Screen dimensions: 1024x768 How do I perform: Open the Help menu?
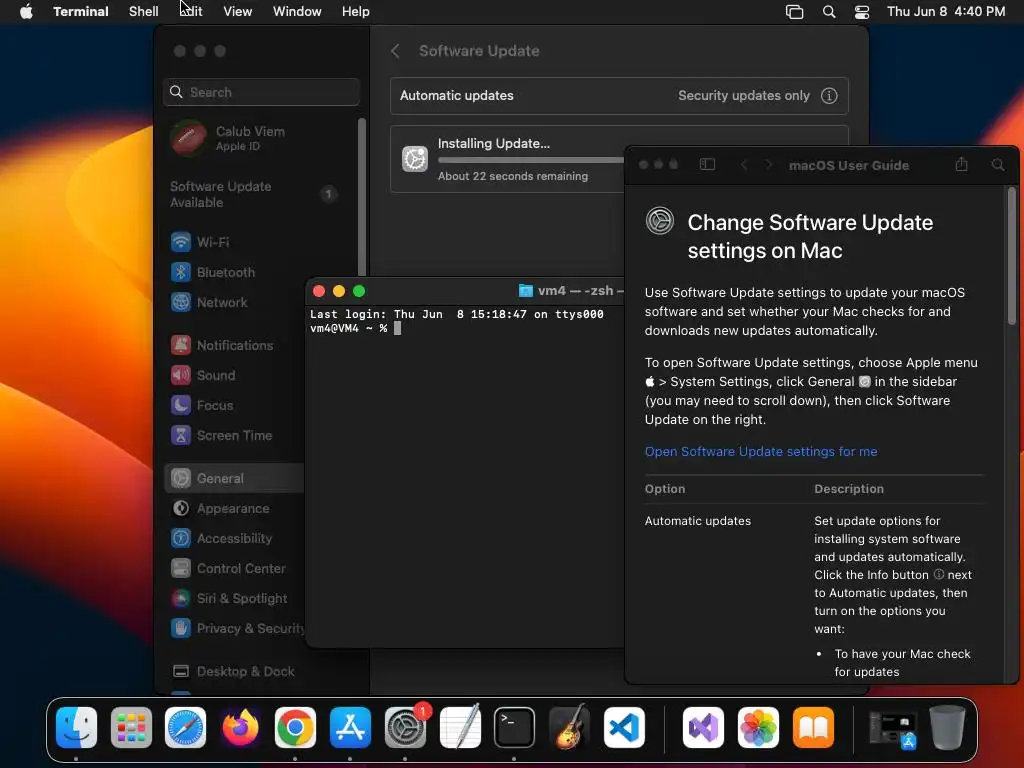click(355, 12)
